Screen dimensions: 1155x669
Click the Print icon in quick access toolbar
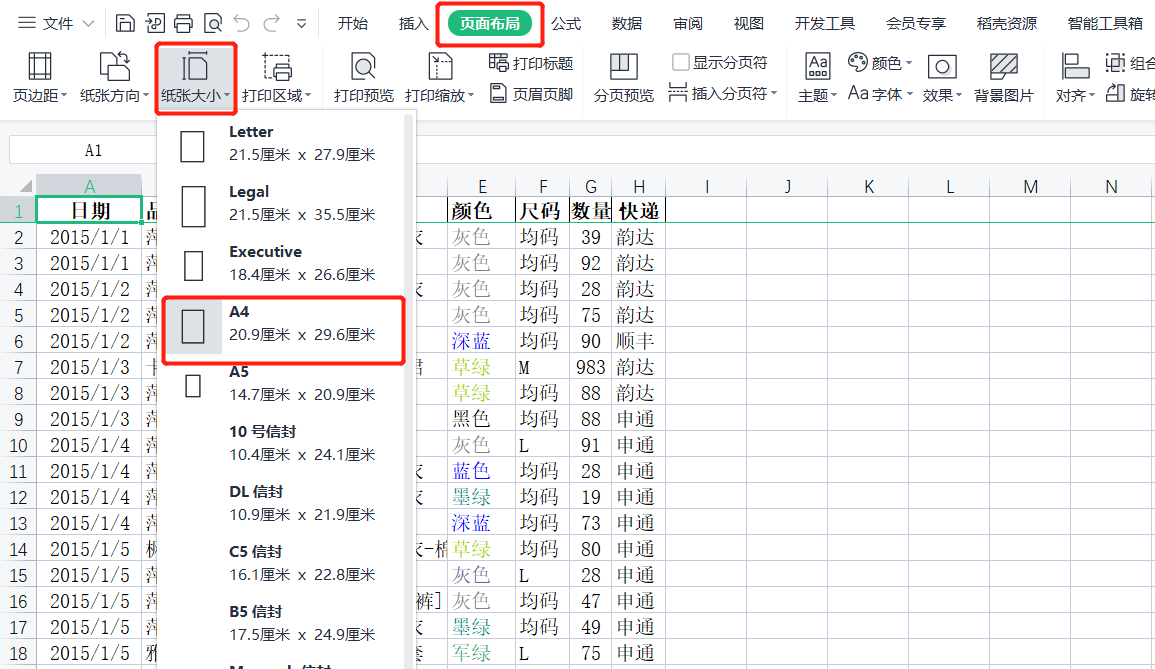(183, 23)
